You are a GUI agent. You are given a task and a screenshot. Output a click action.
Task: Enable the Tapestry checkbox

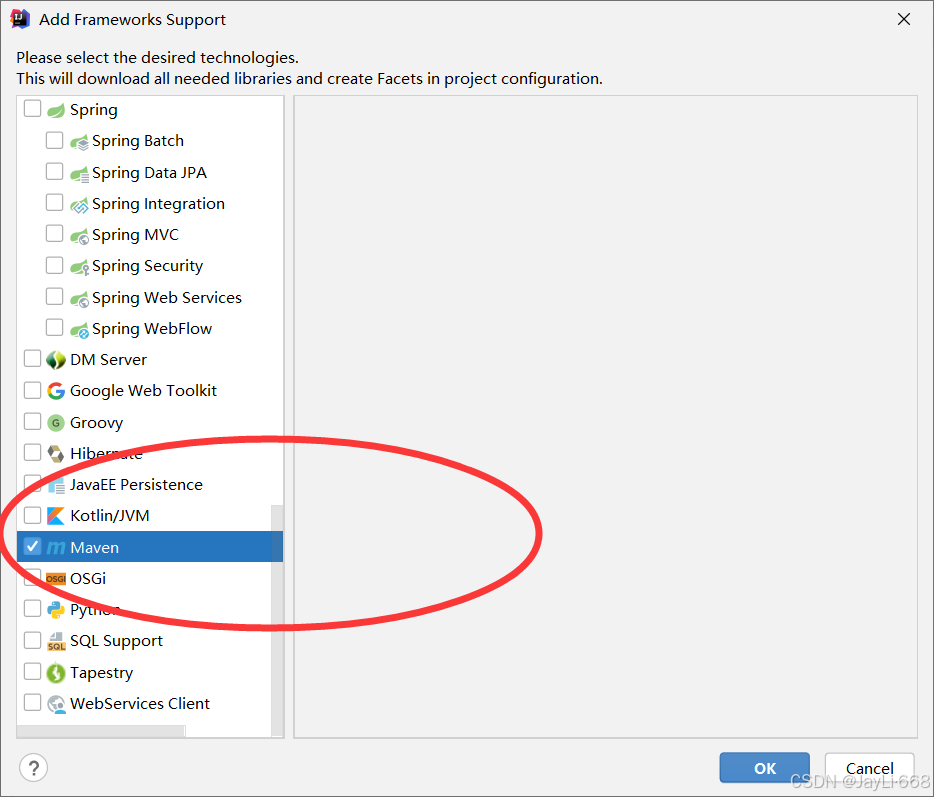(x=32, y=671)
